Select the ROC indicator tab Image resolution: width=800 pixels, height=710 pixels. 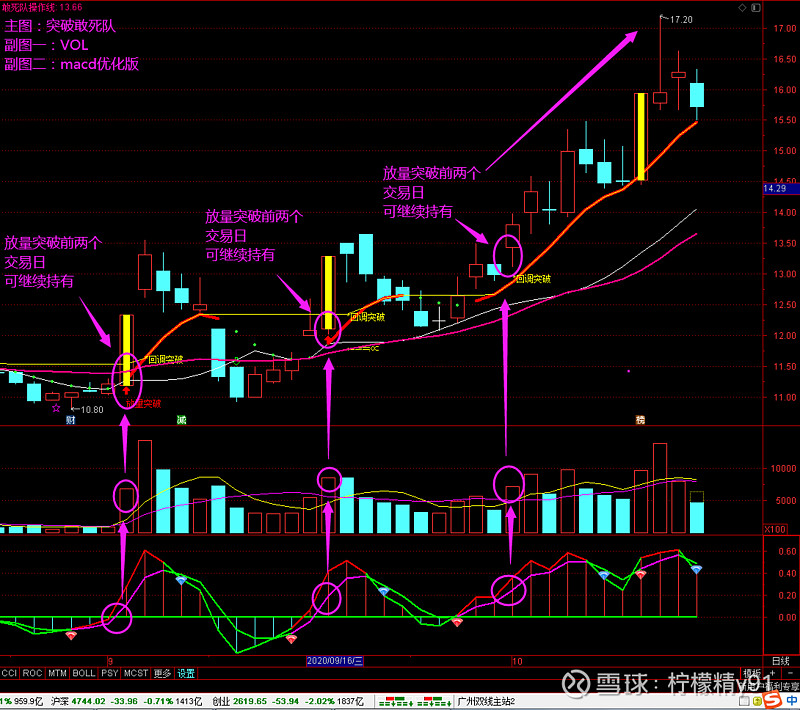[x=32, y=673]
